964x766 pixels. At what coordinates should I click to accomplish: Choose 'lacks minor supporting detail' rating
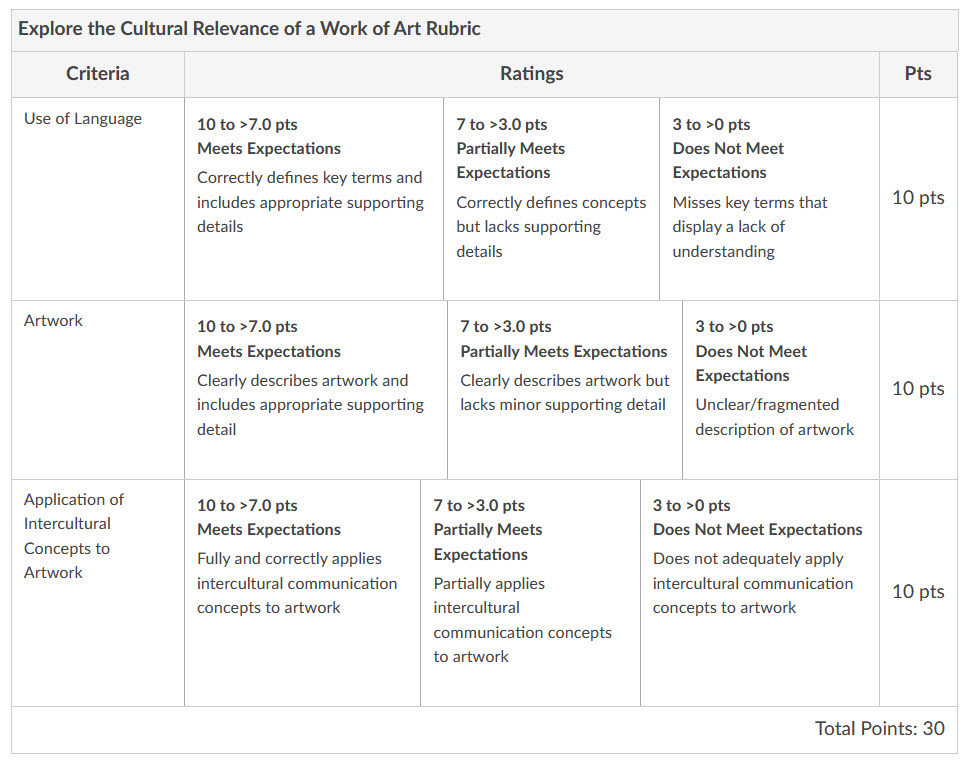pyautogui.click(x=565, y=390)
